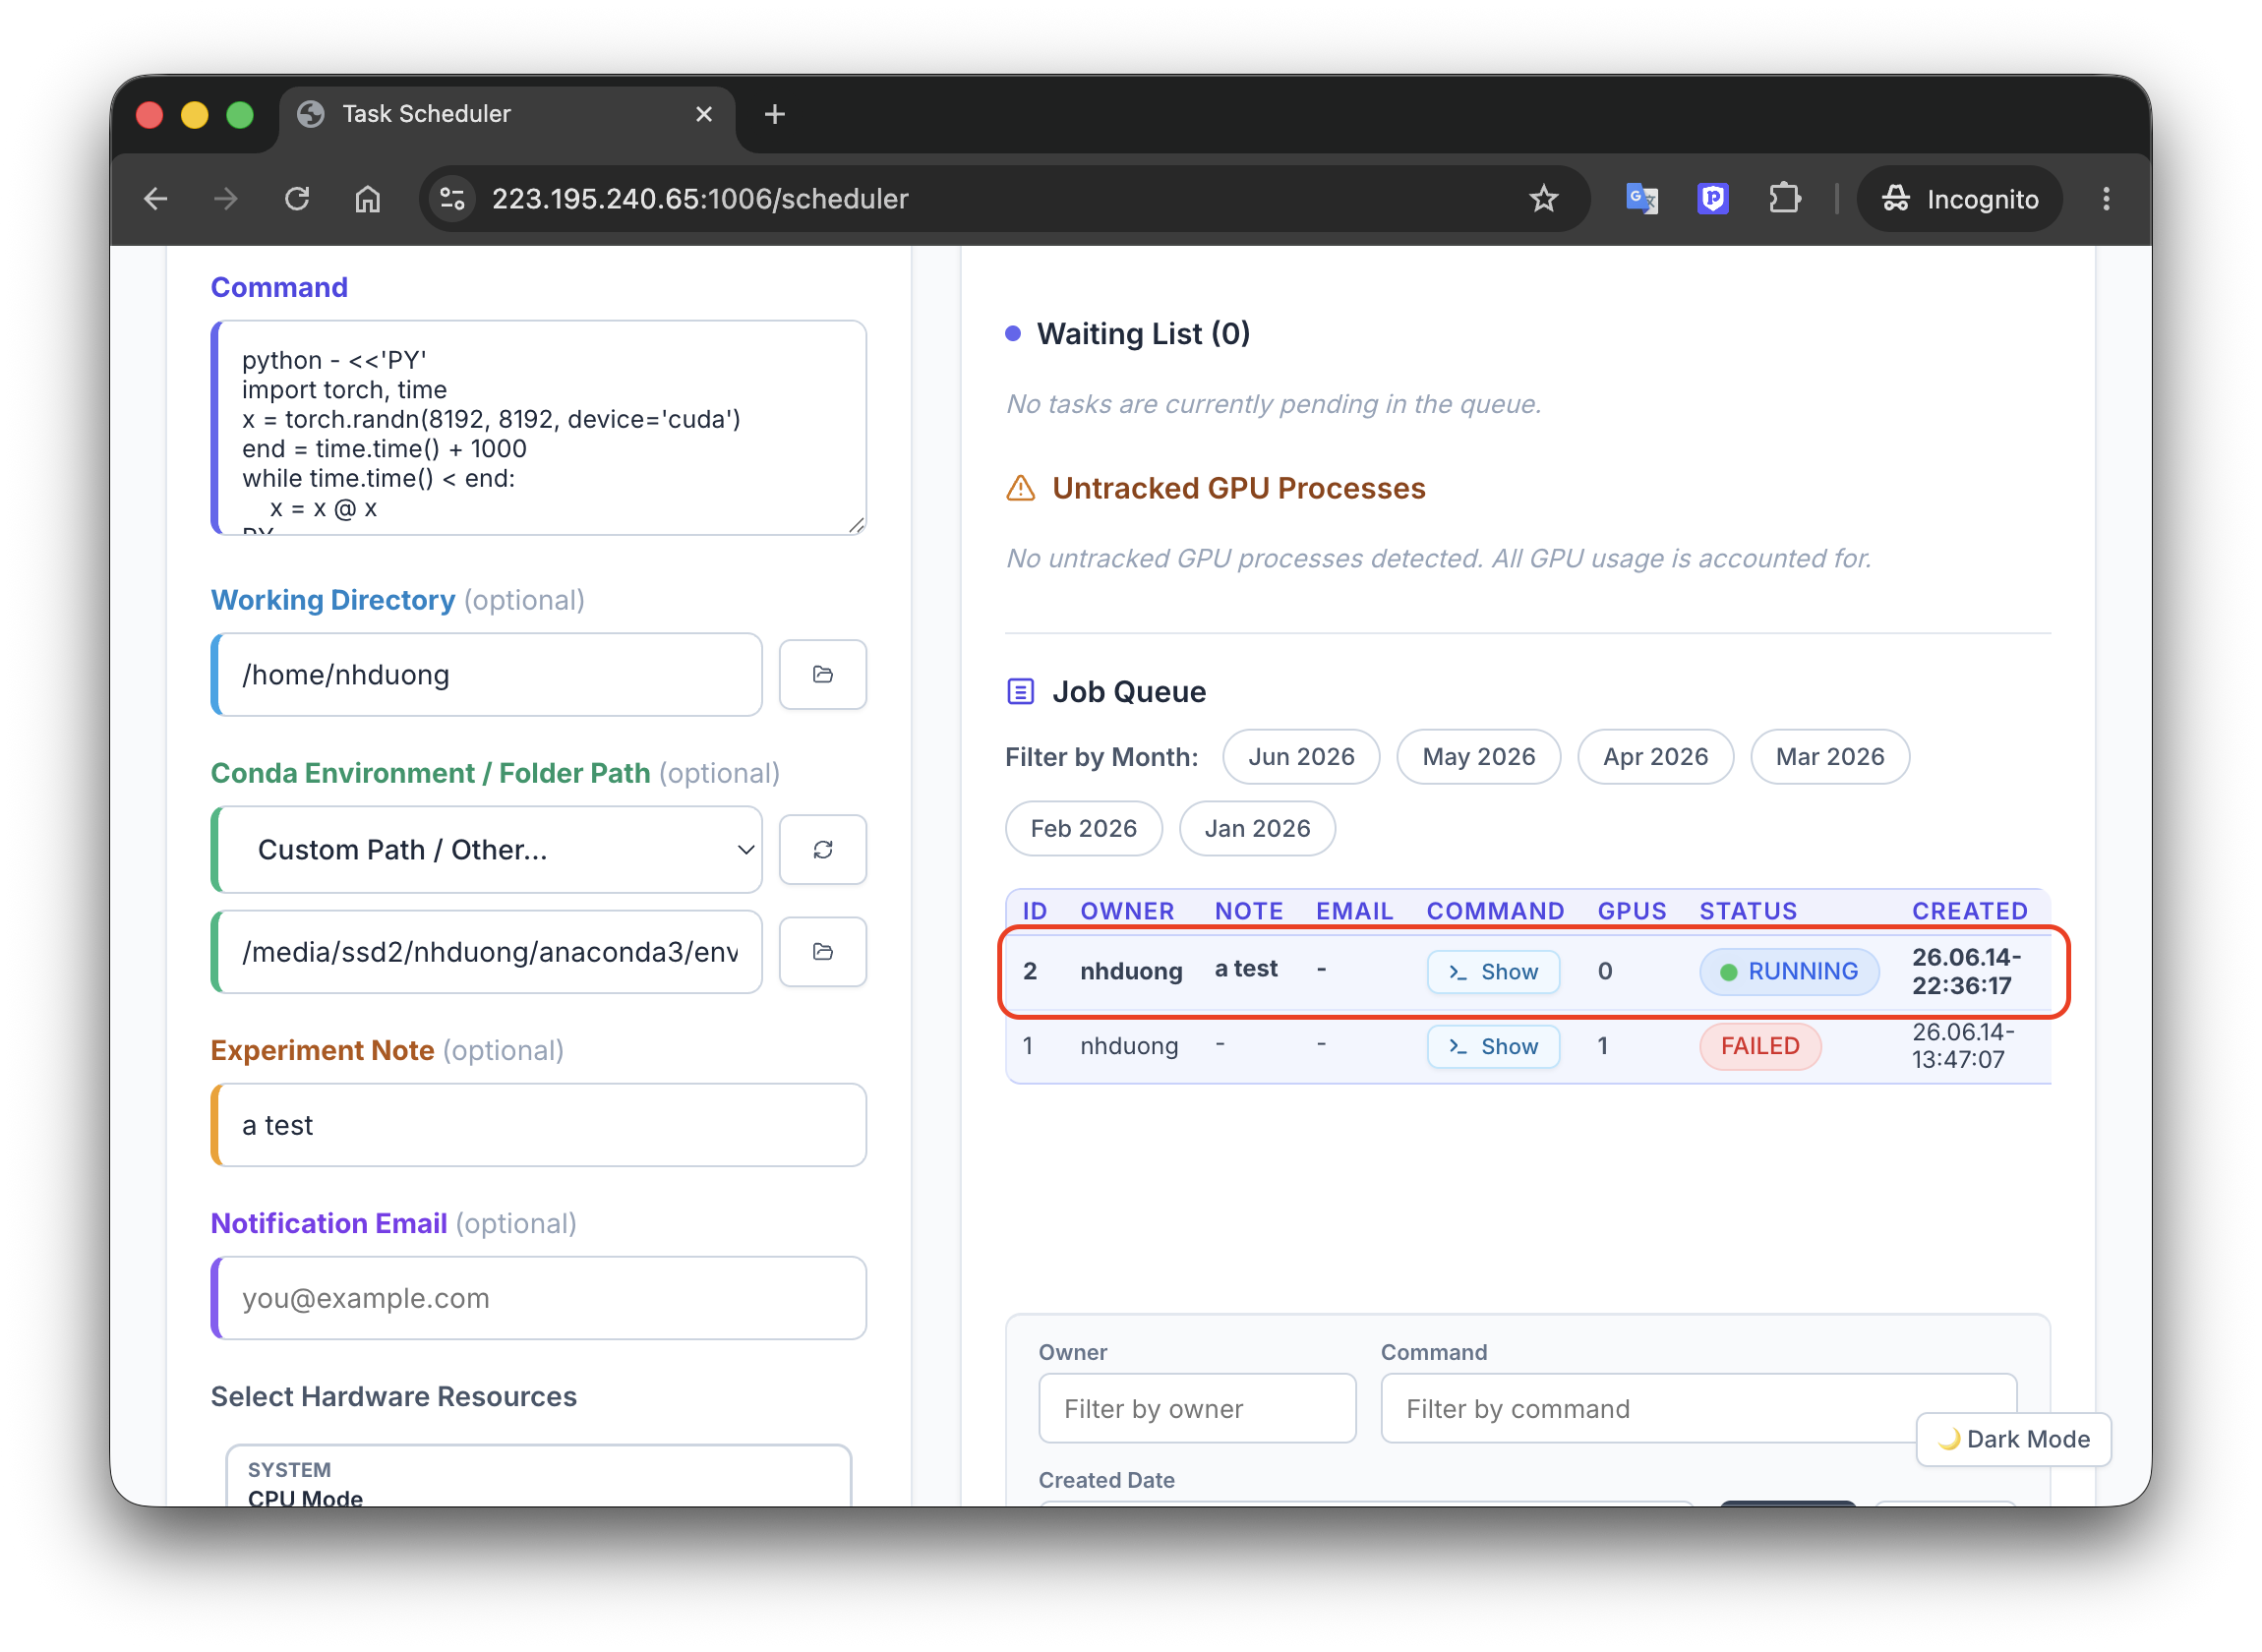
Task: Browse folder for Working Directory
Action: click(x=822, y=675)
